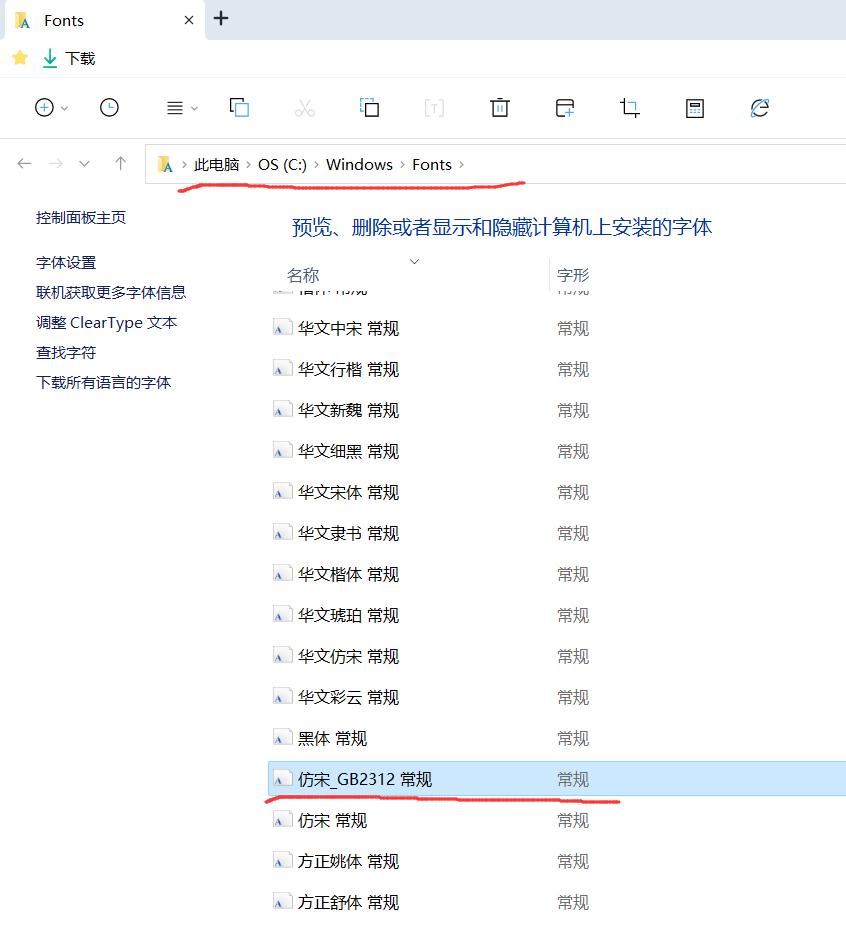Navigate up one folder with the up arrow
Screen dimensions: 846x931
tap(120, 164)
